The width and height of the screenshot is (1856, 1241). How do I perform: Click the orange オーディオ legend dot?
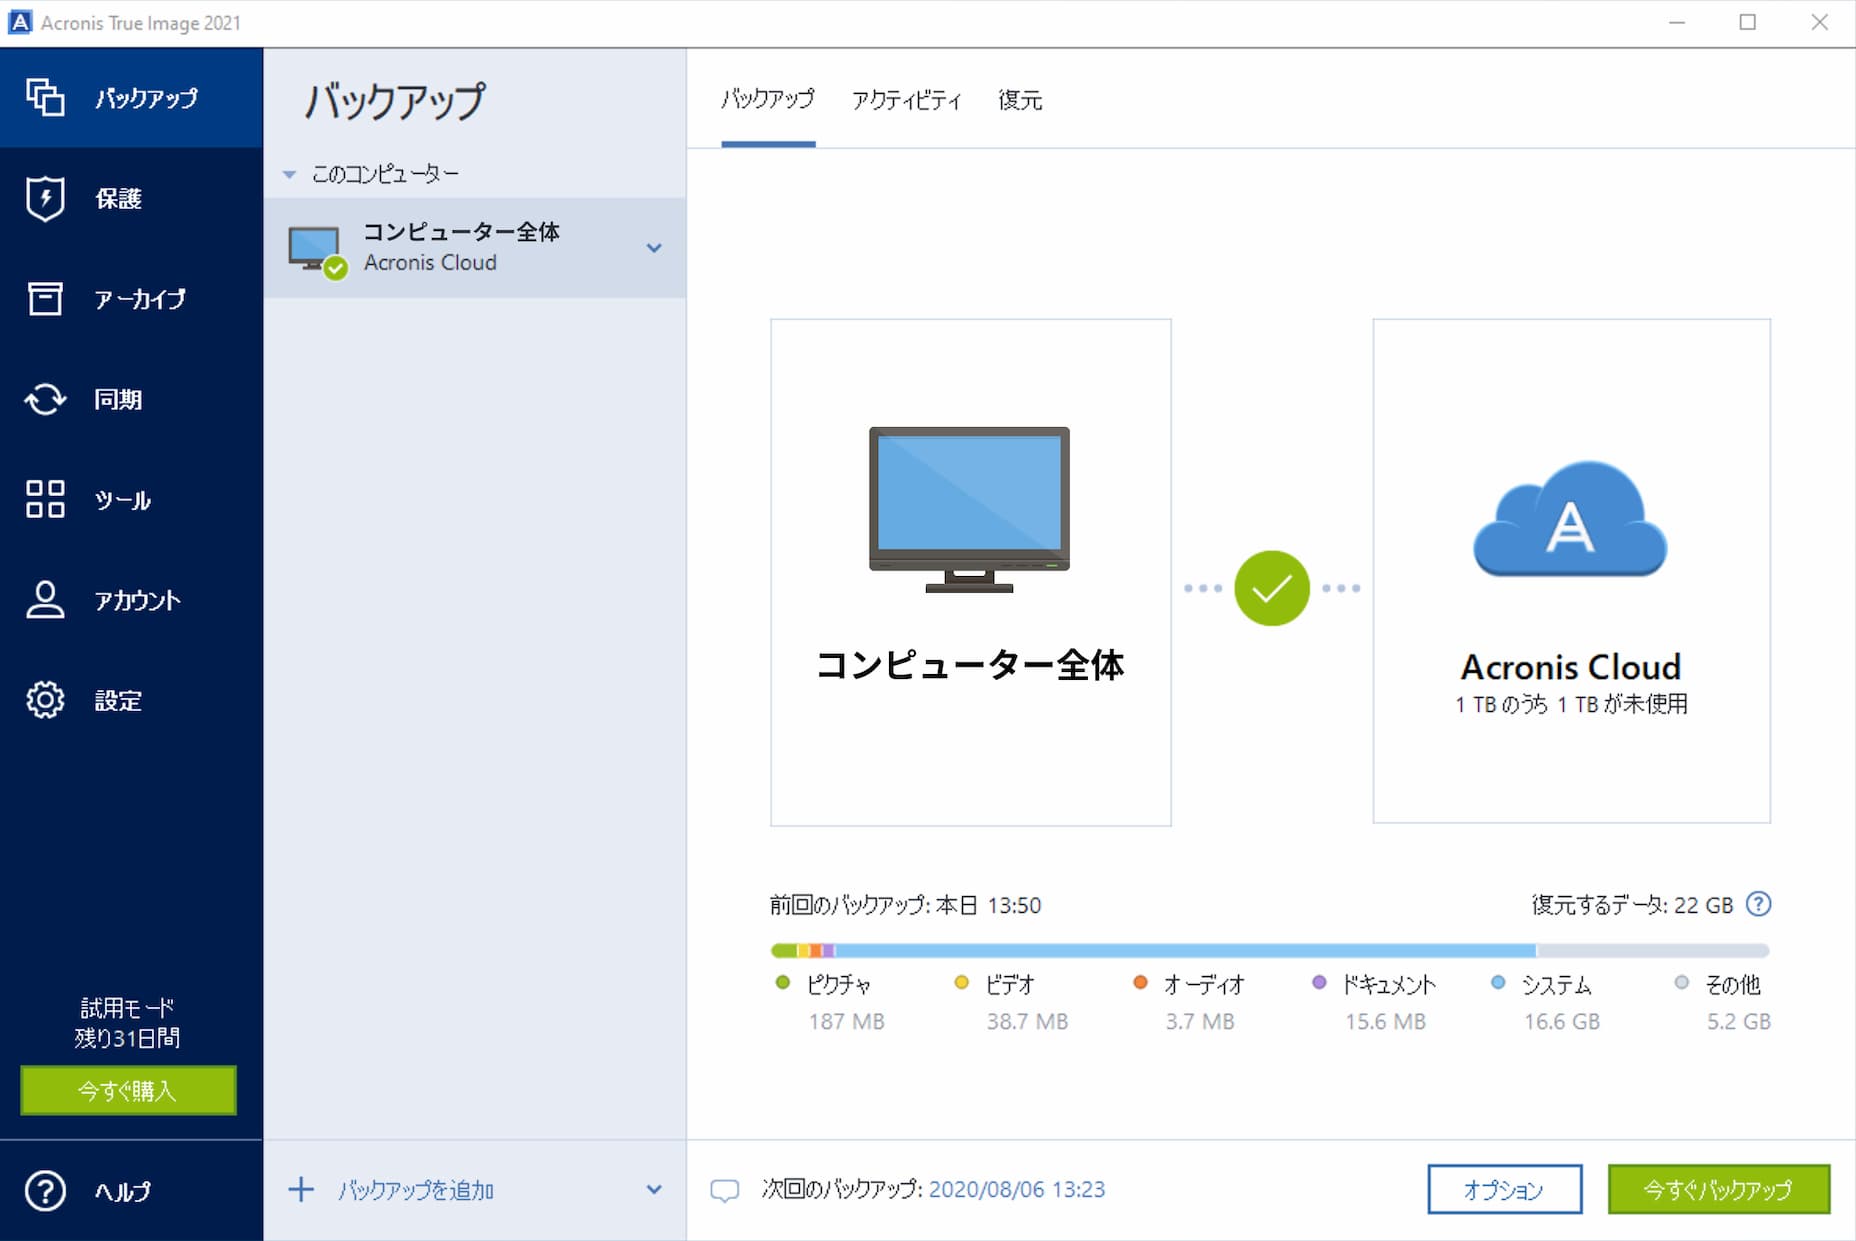[x=1140, y=983]
